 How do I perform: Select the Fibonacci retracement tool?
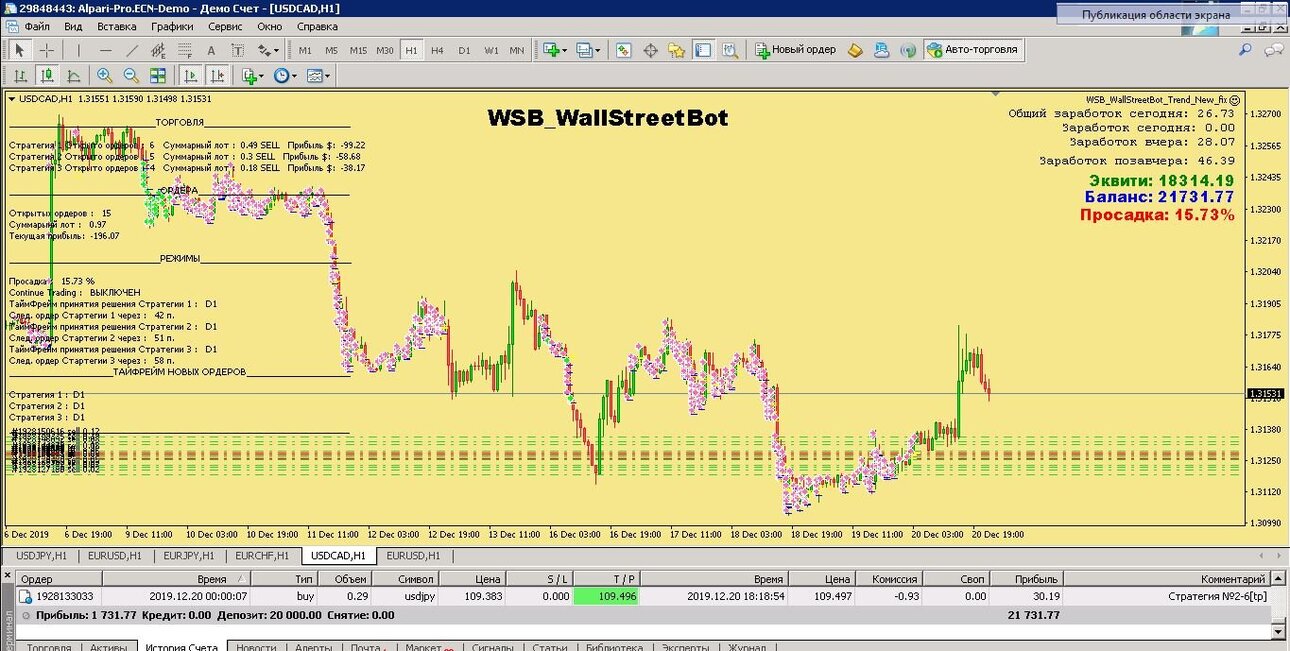pyautogui.click(x=184, y=50)
